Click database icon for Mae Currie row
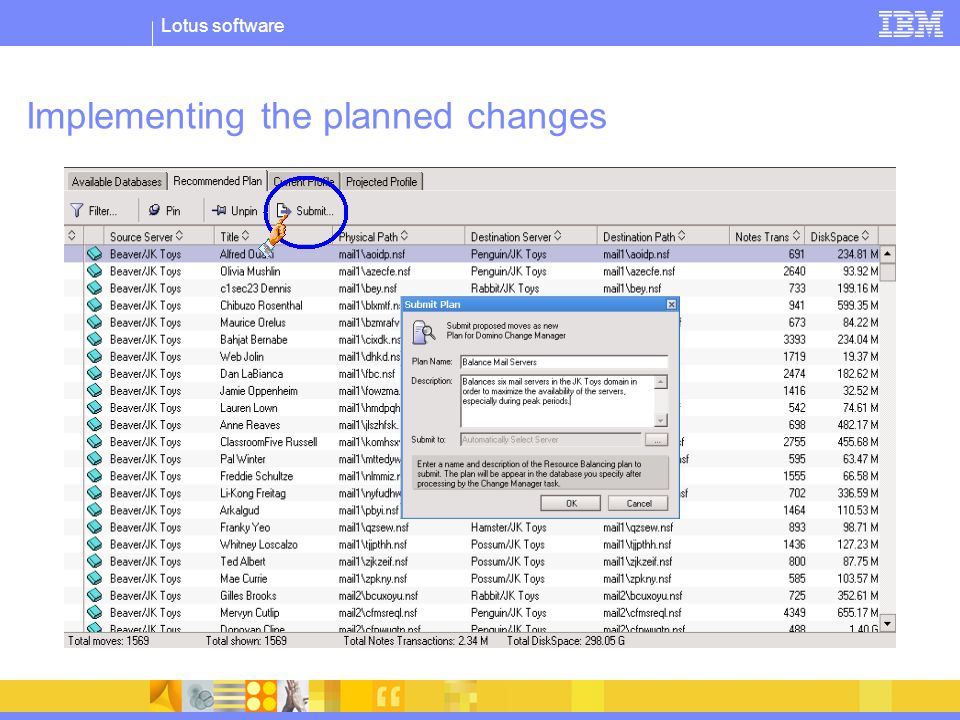This screenshot has width=960, height=720. (x=94, y=579)
